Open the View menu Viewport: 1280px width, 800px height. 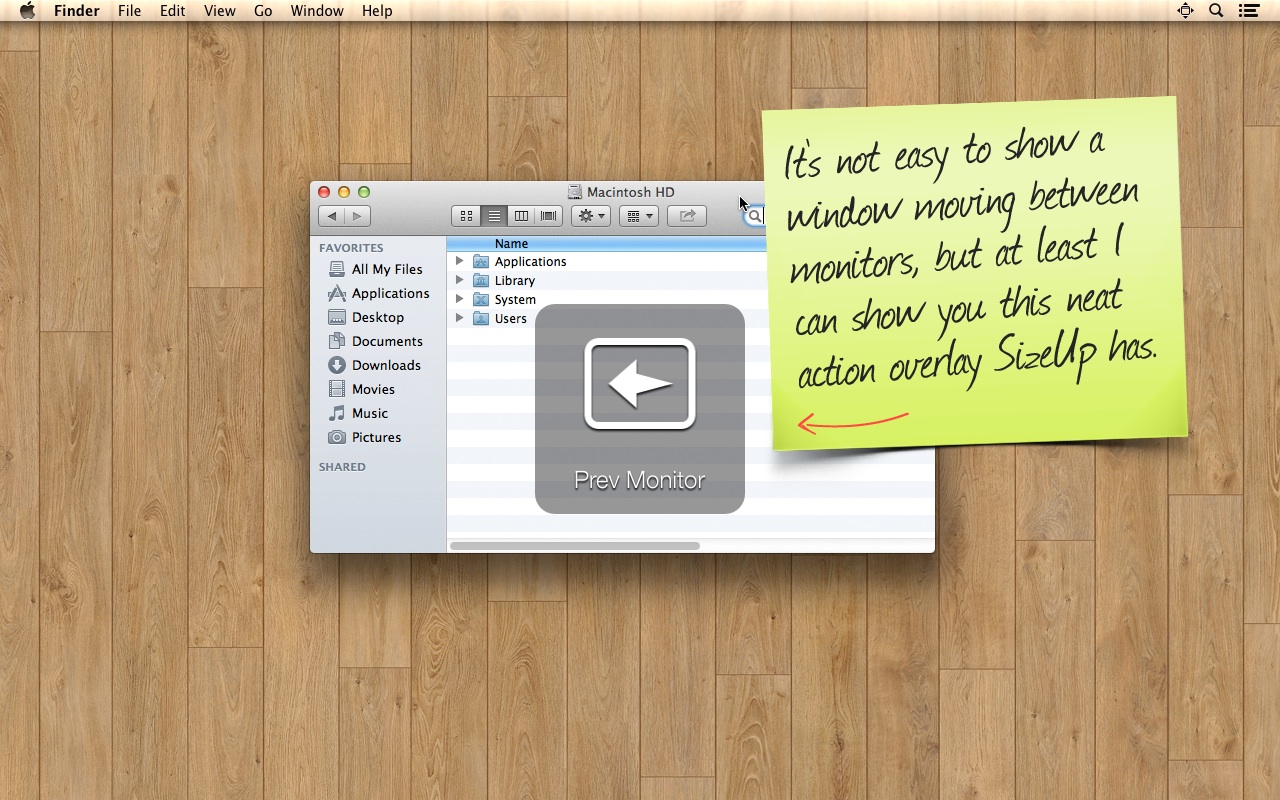point(219,11)
